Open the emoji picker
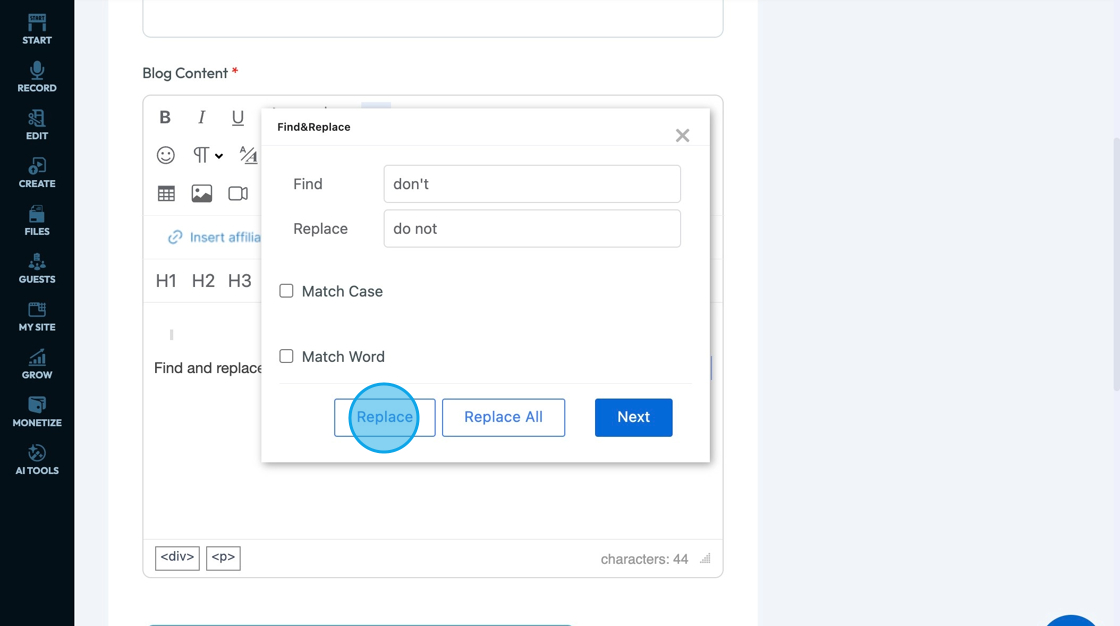1120x626 pixels. 166,155
